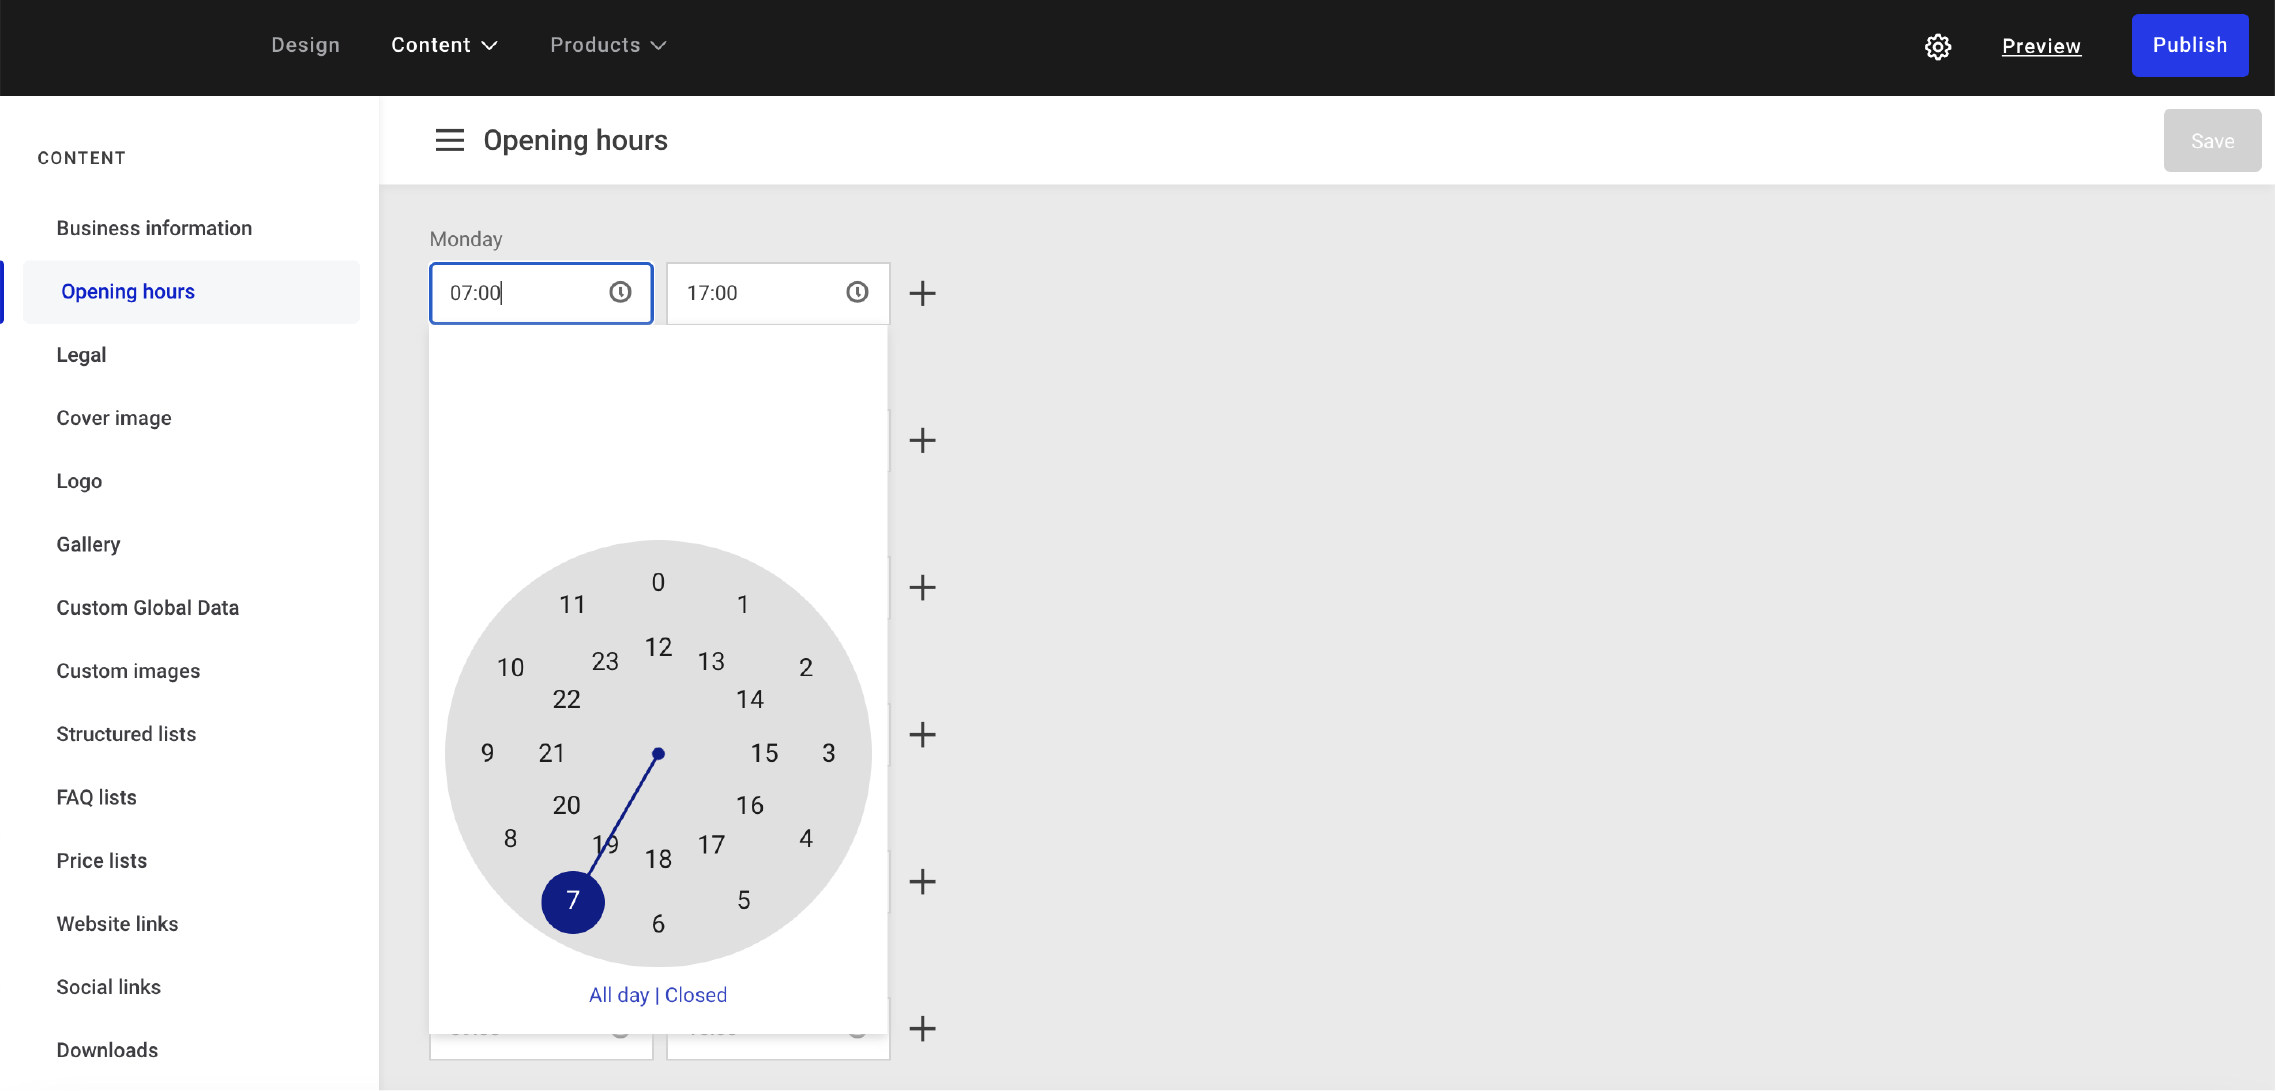
Task: Open Structured lists
Action: (x=126, y=734)
